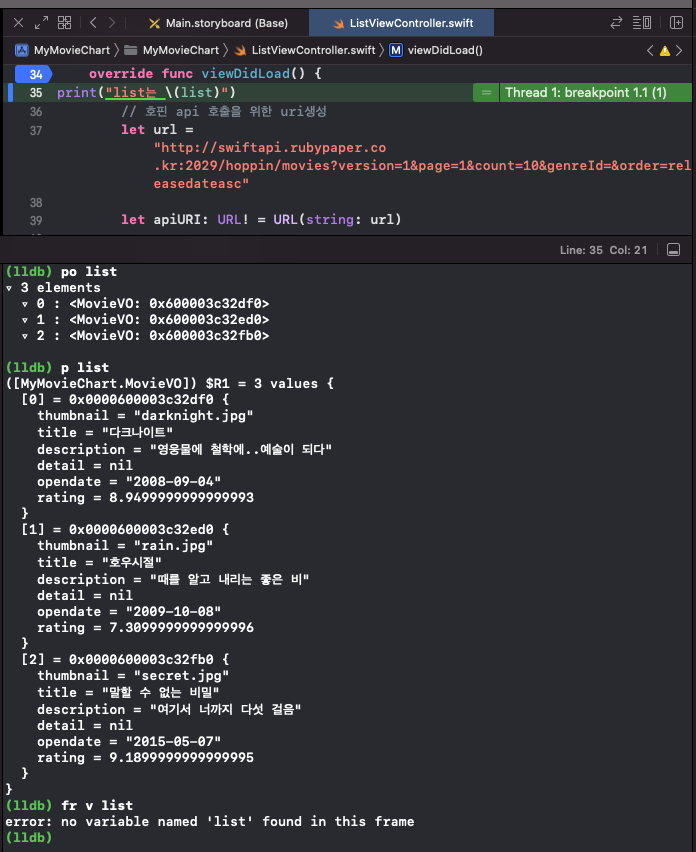Show issue warning triangle icon
The width and height of the screenshot is (696, 852).
click(x=664, y=51)
